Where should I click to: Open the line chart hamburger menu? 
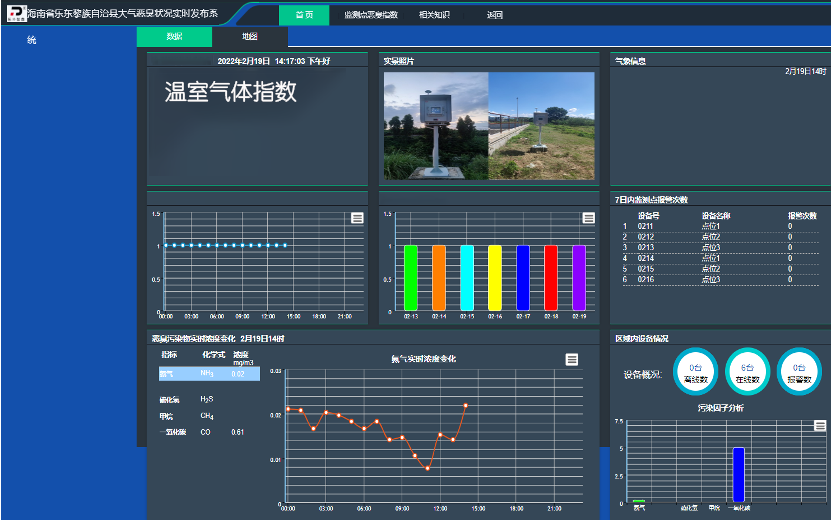[357, 219]
